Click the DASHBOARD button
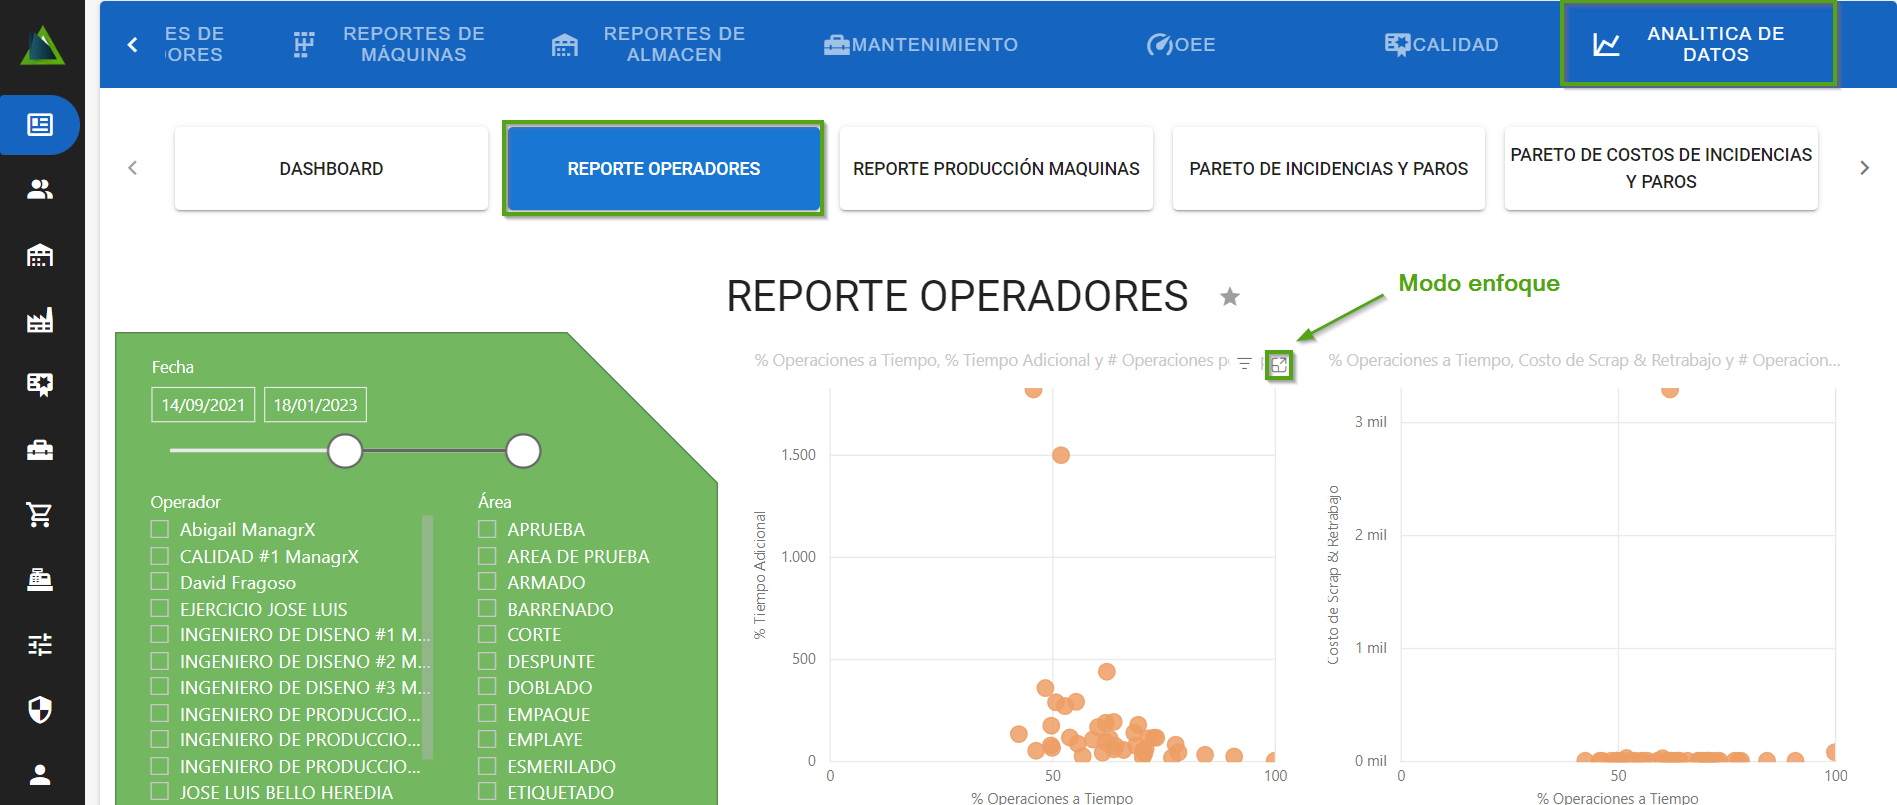This screenshot has height=805, width=1897. (331, 169)
